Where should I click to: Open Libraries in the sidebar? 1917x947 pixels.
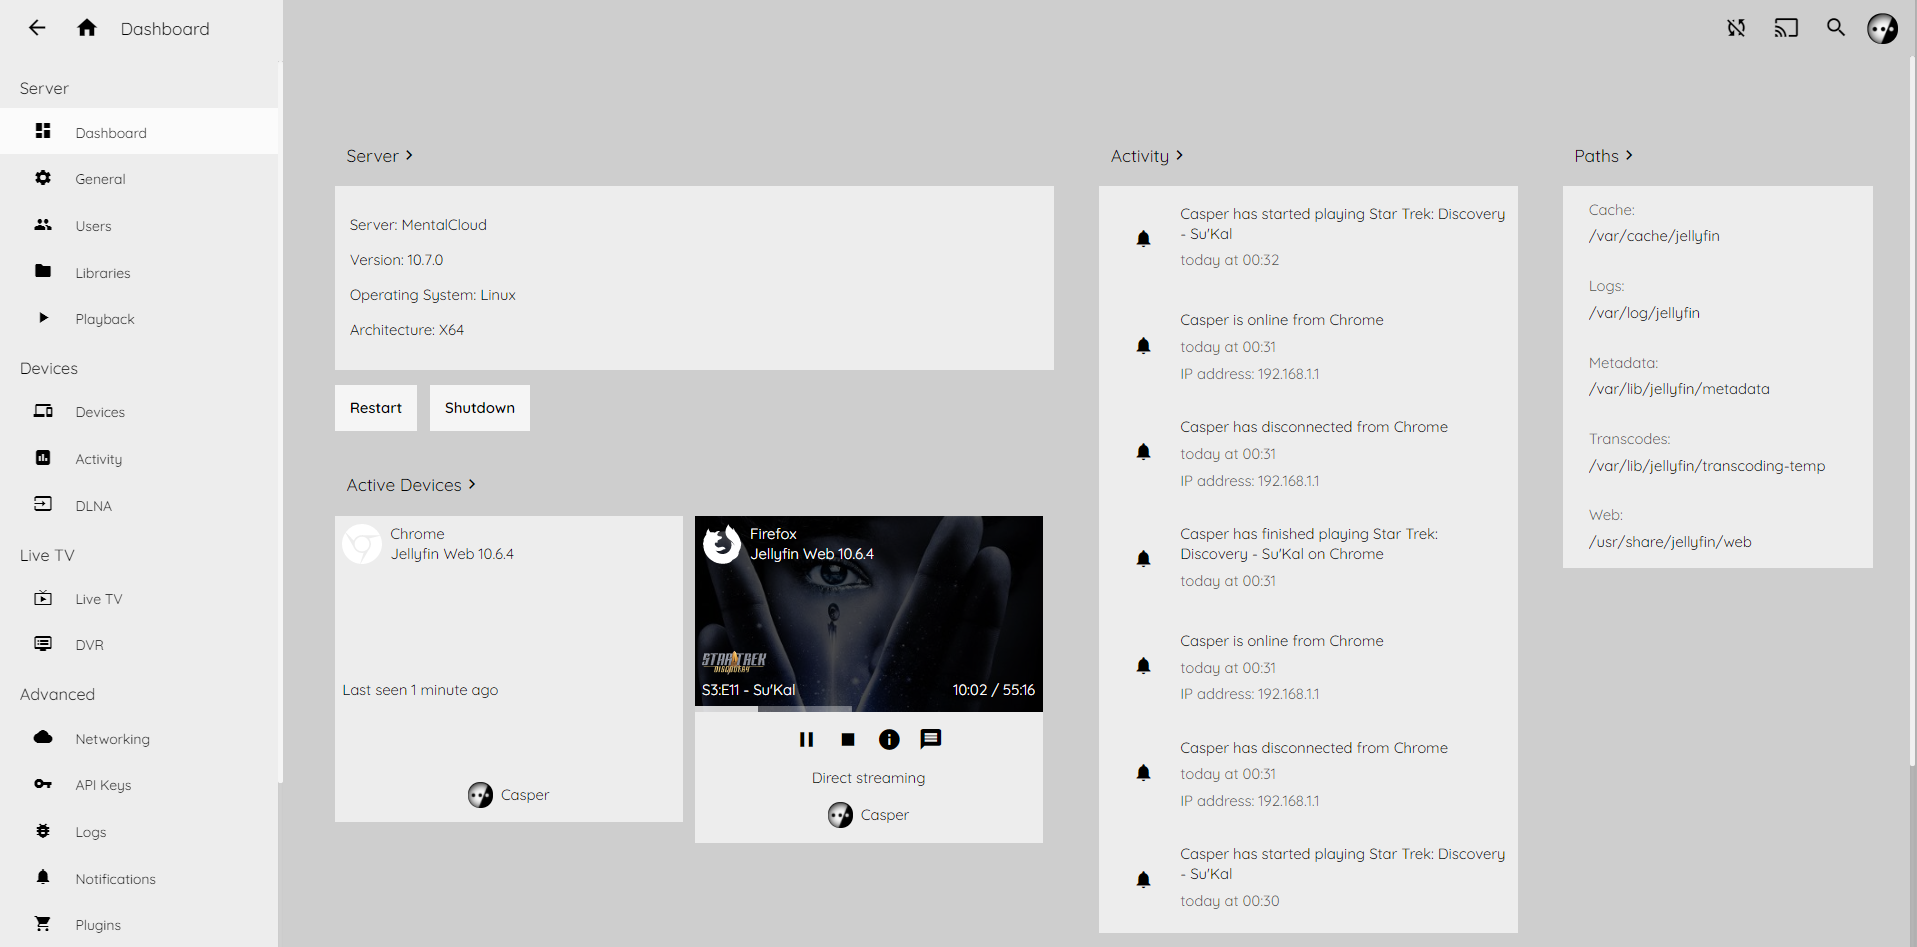click(102, 273)
